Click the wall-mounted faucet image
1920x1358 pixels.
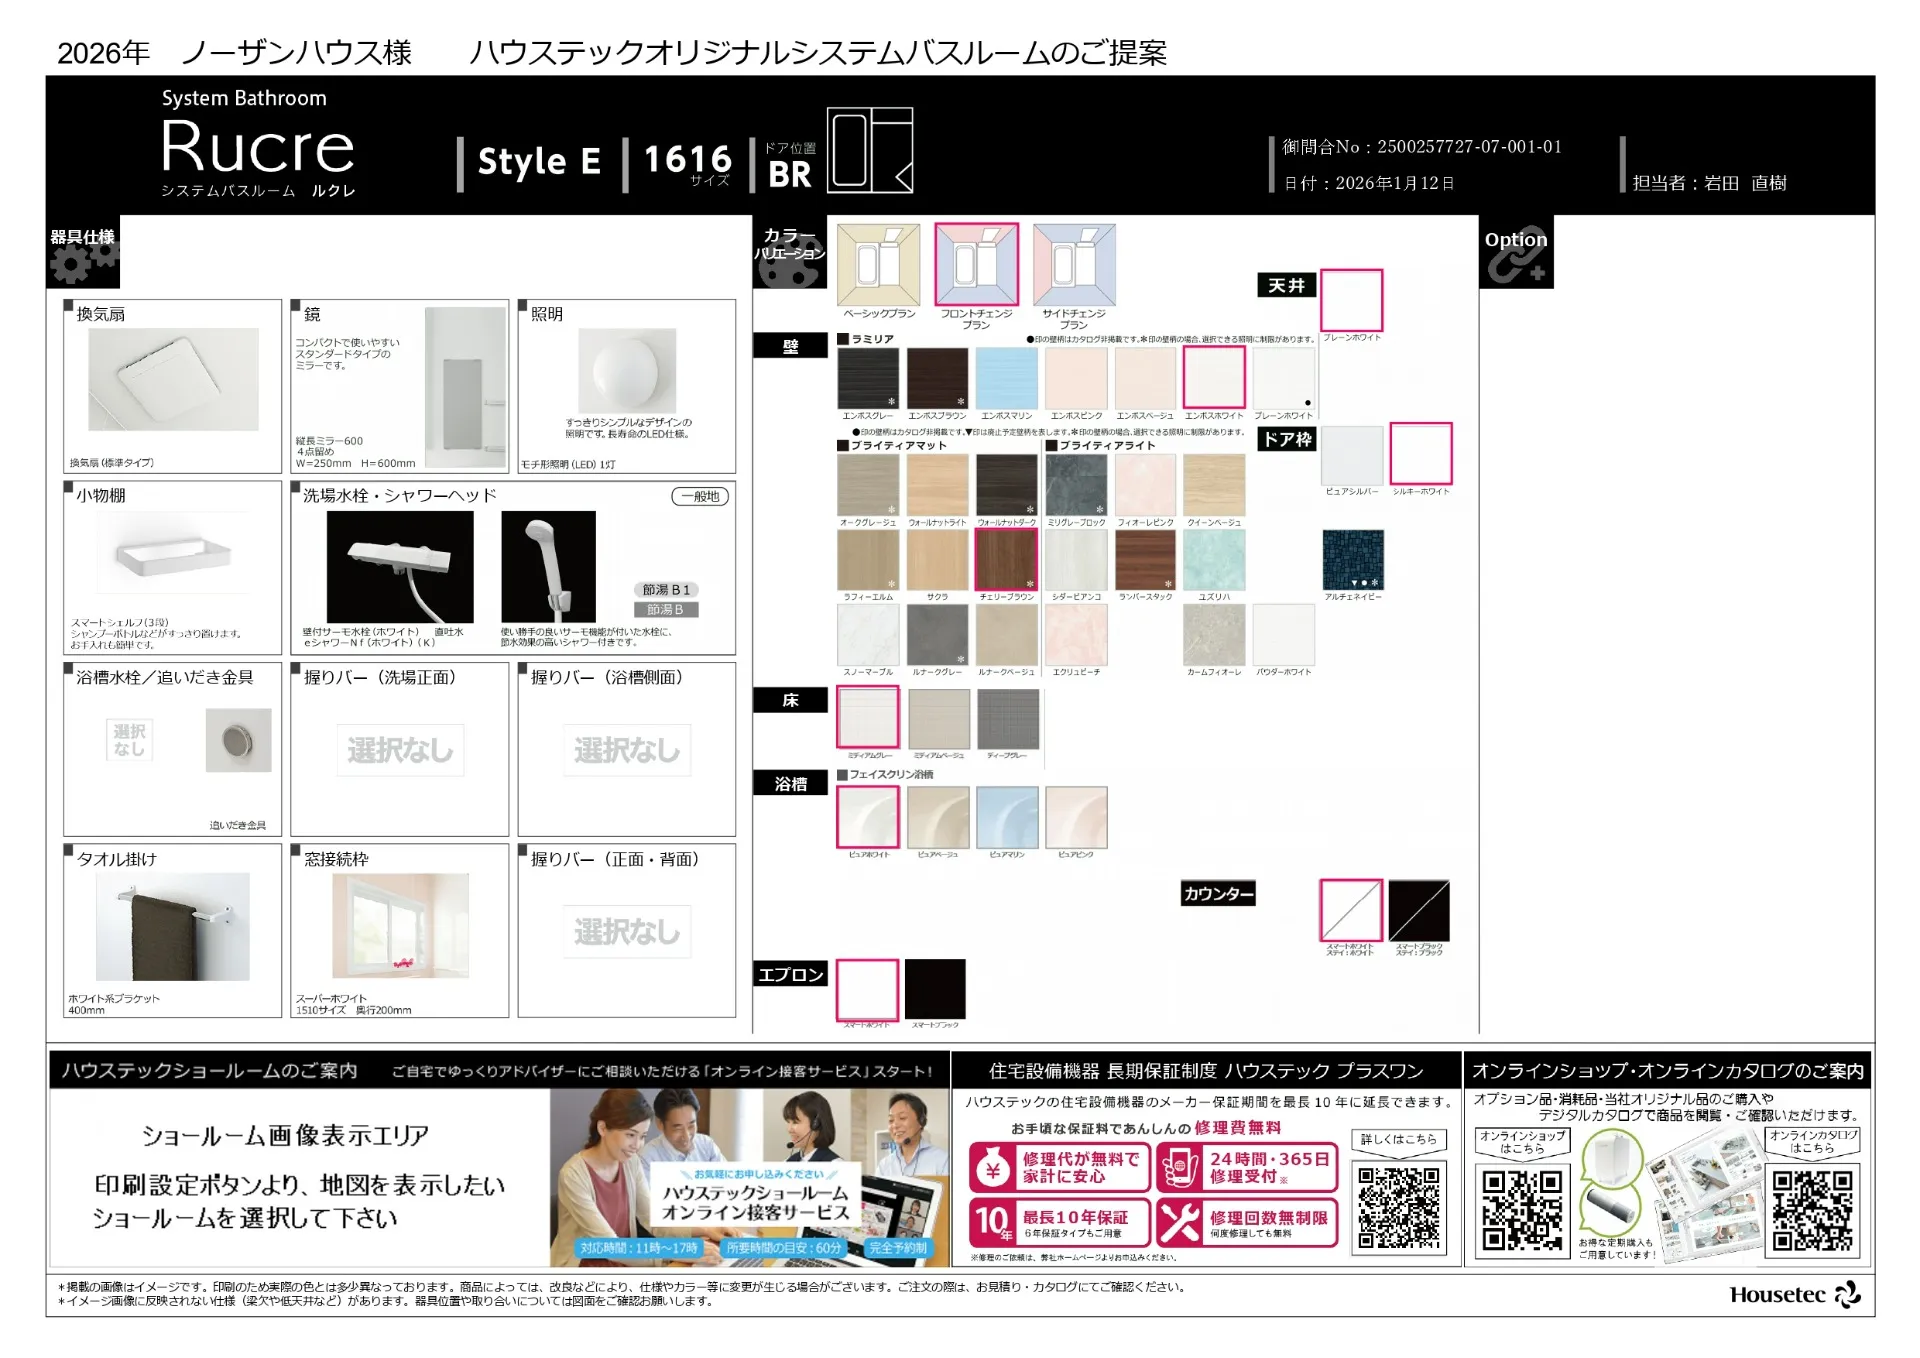(400, 567)
